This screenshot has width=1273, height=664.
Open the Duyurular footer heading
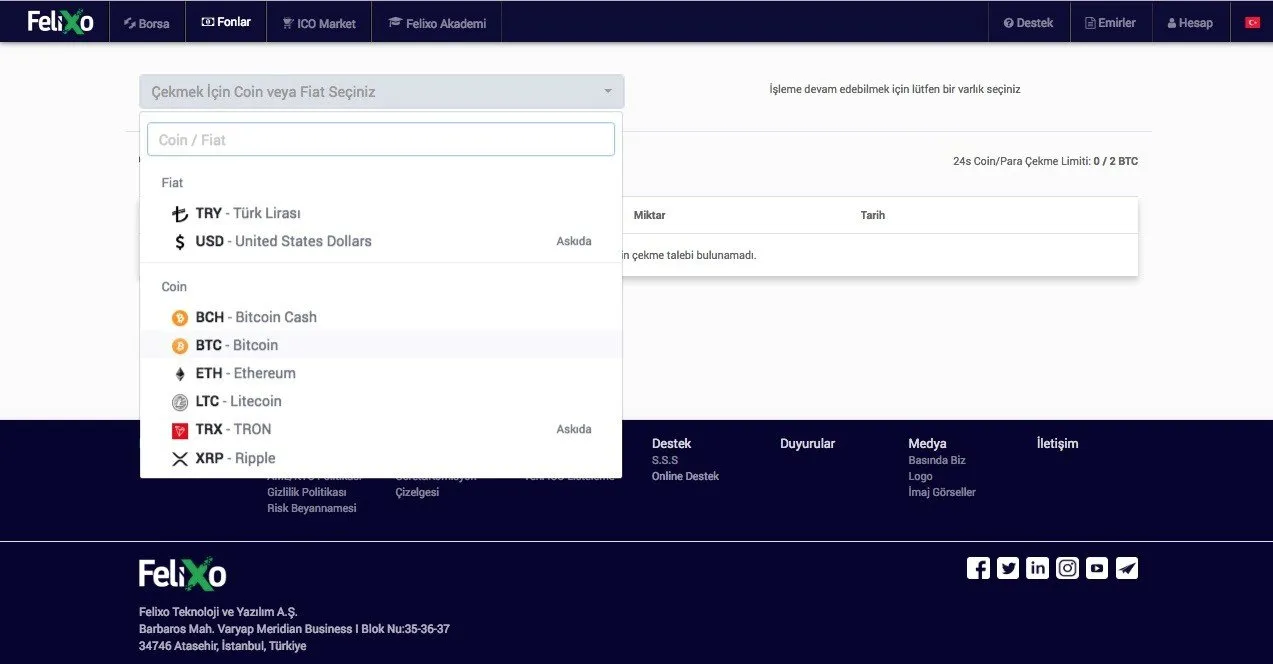pyautogui.click(x=807, y=443)
